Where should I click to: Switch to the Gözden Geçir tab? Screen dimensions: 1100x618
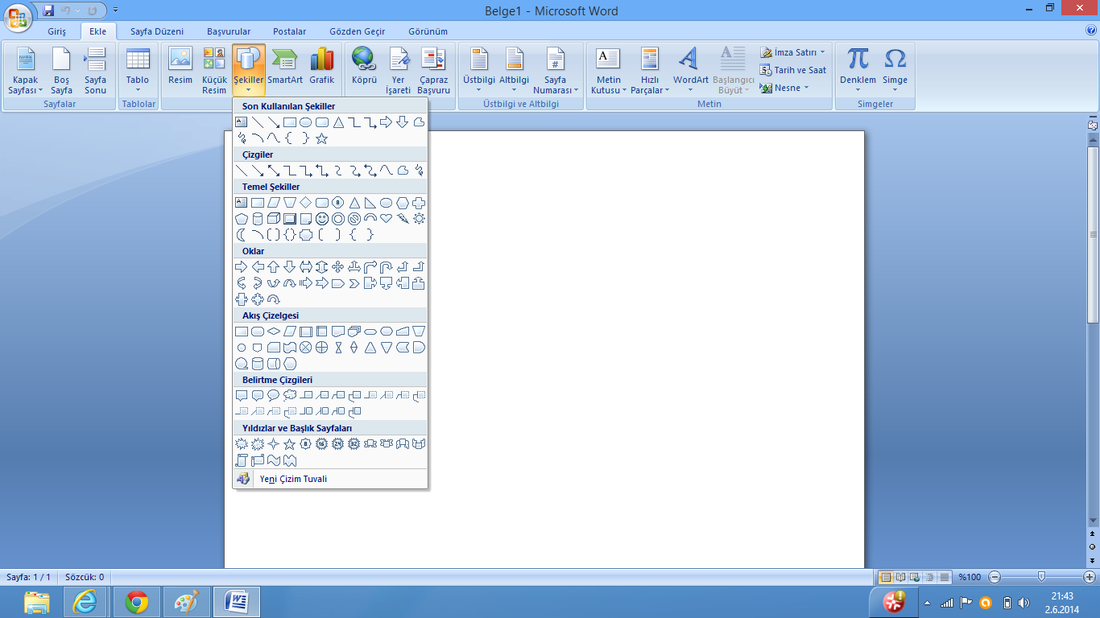(x=357, y=32)
